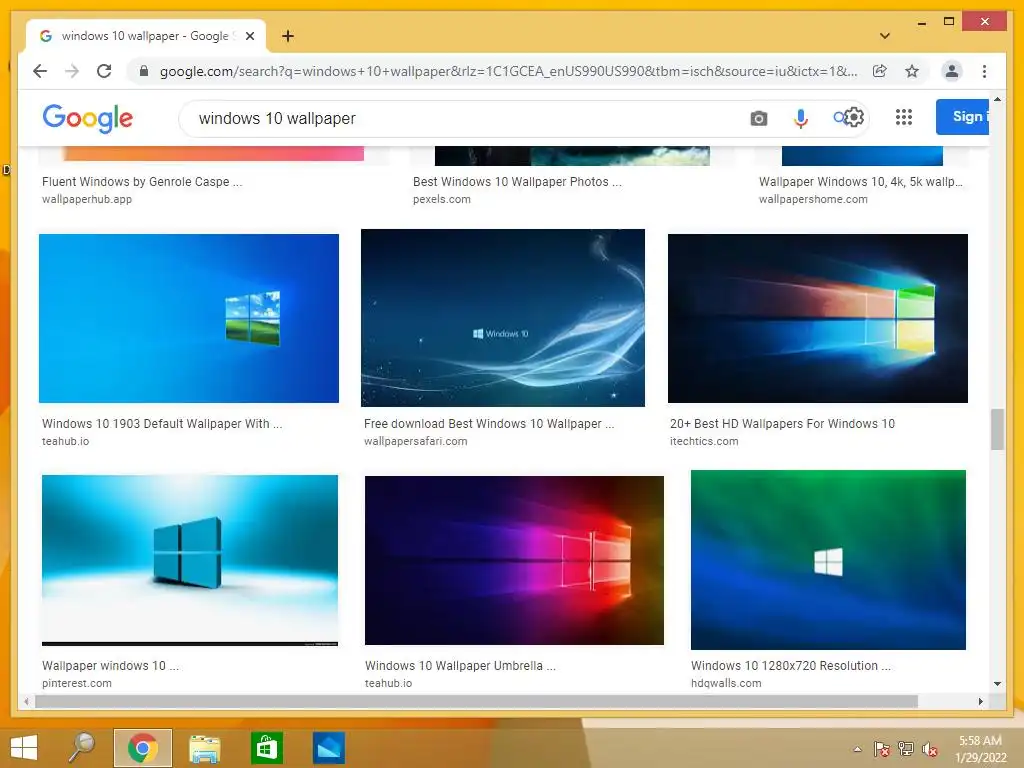Click the itechtics.com source text
1024x768 pixels.
(704, 441)
